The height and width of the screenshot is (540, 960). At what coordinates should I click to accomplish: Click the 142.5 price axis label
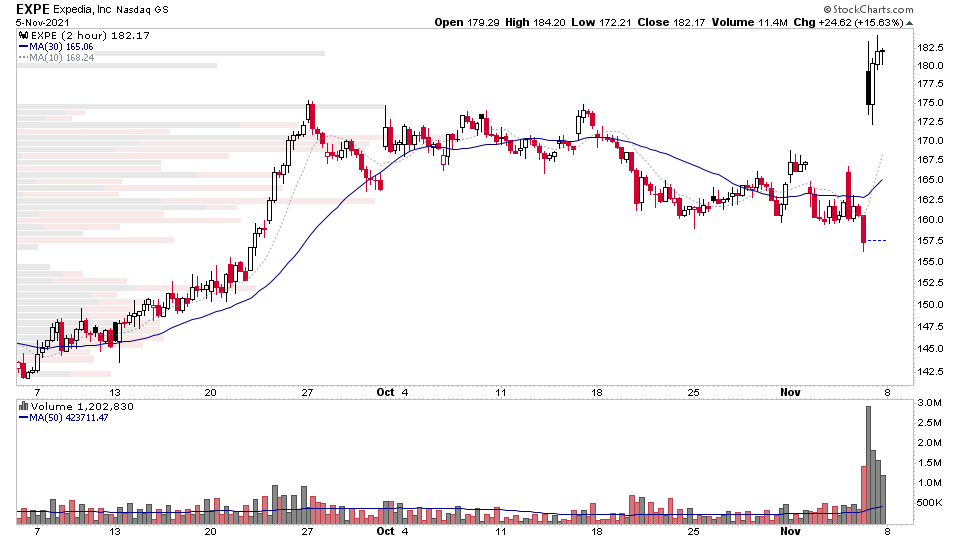point(931,371)
